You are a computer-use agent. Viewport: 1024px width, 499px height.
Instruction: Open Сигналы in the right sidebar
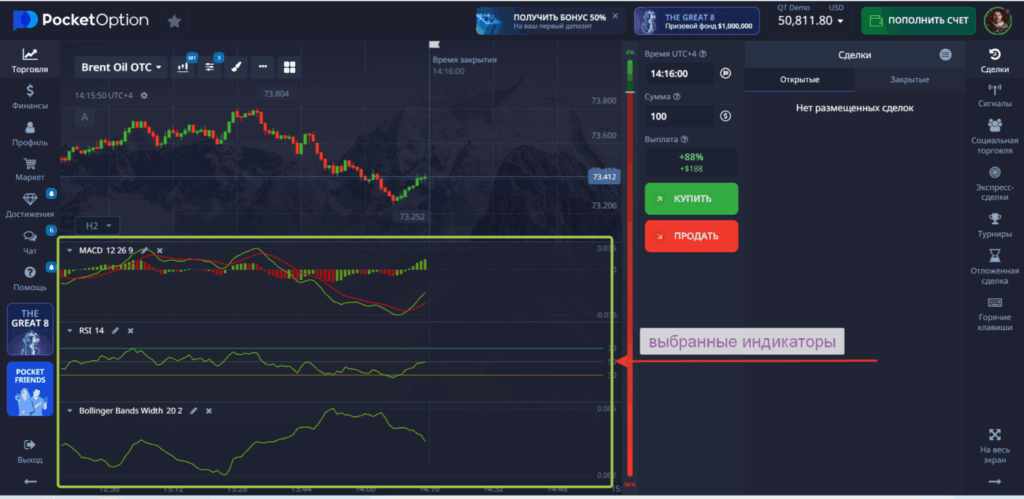click(994, 94)
